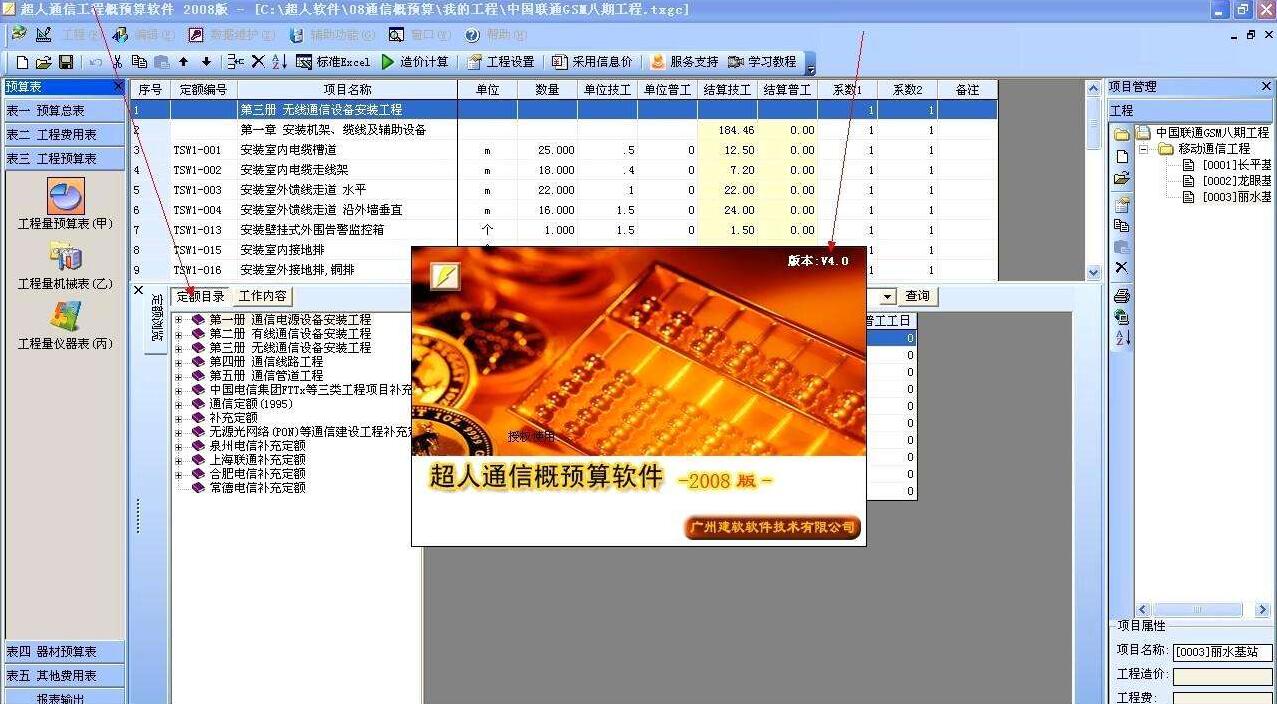Switch to 表三 工程预算表
This screenshot has height=704, width=1277.
[x=64, y=159]
